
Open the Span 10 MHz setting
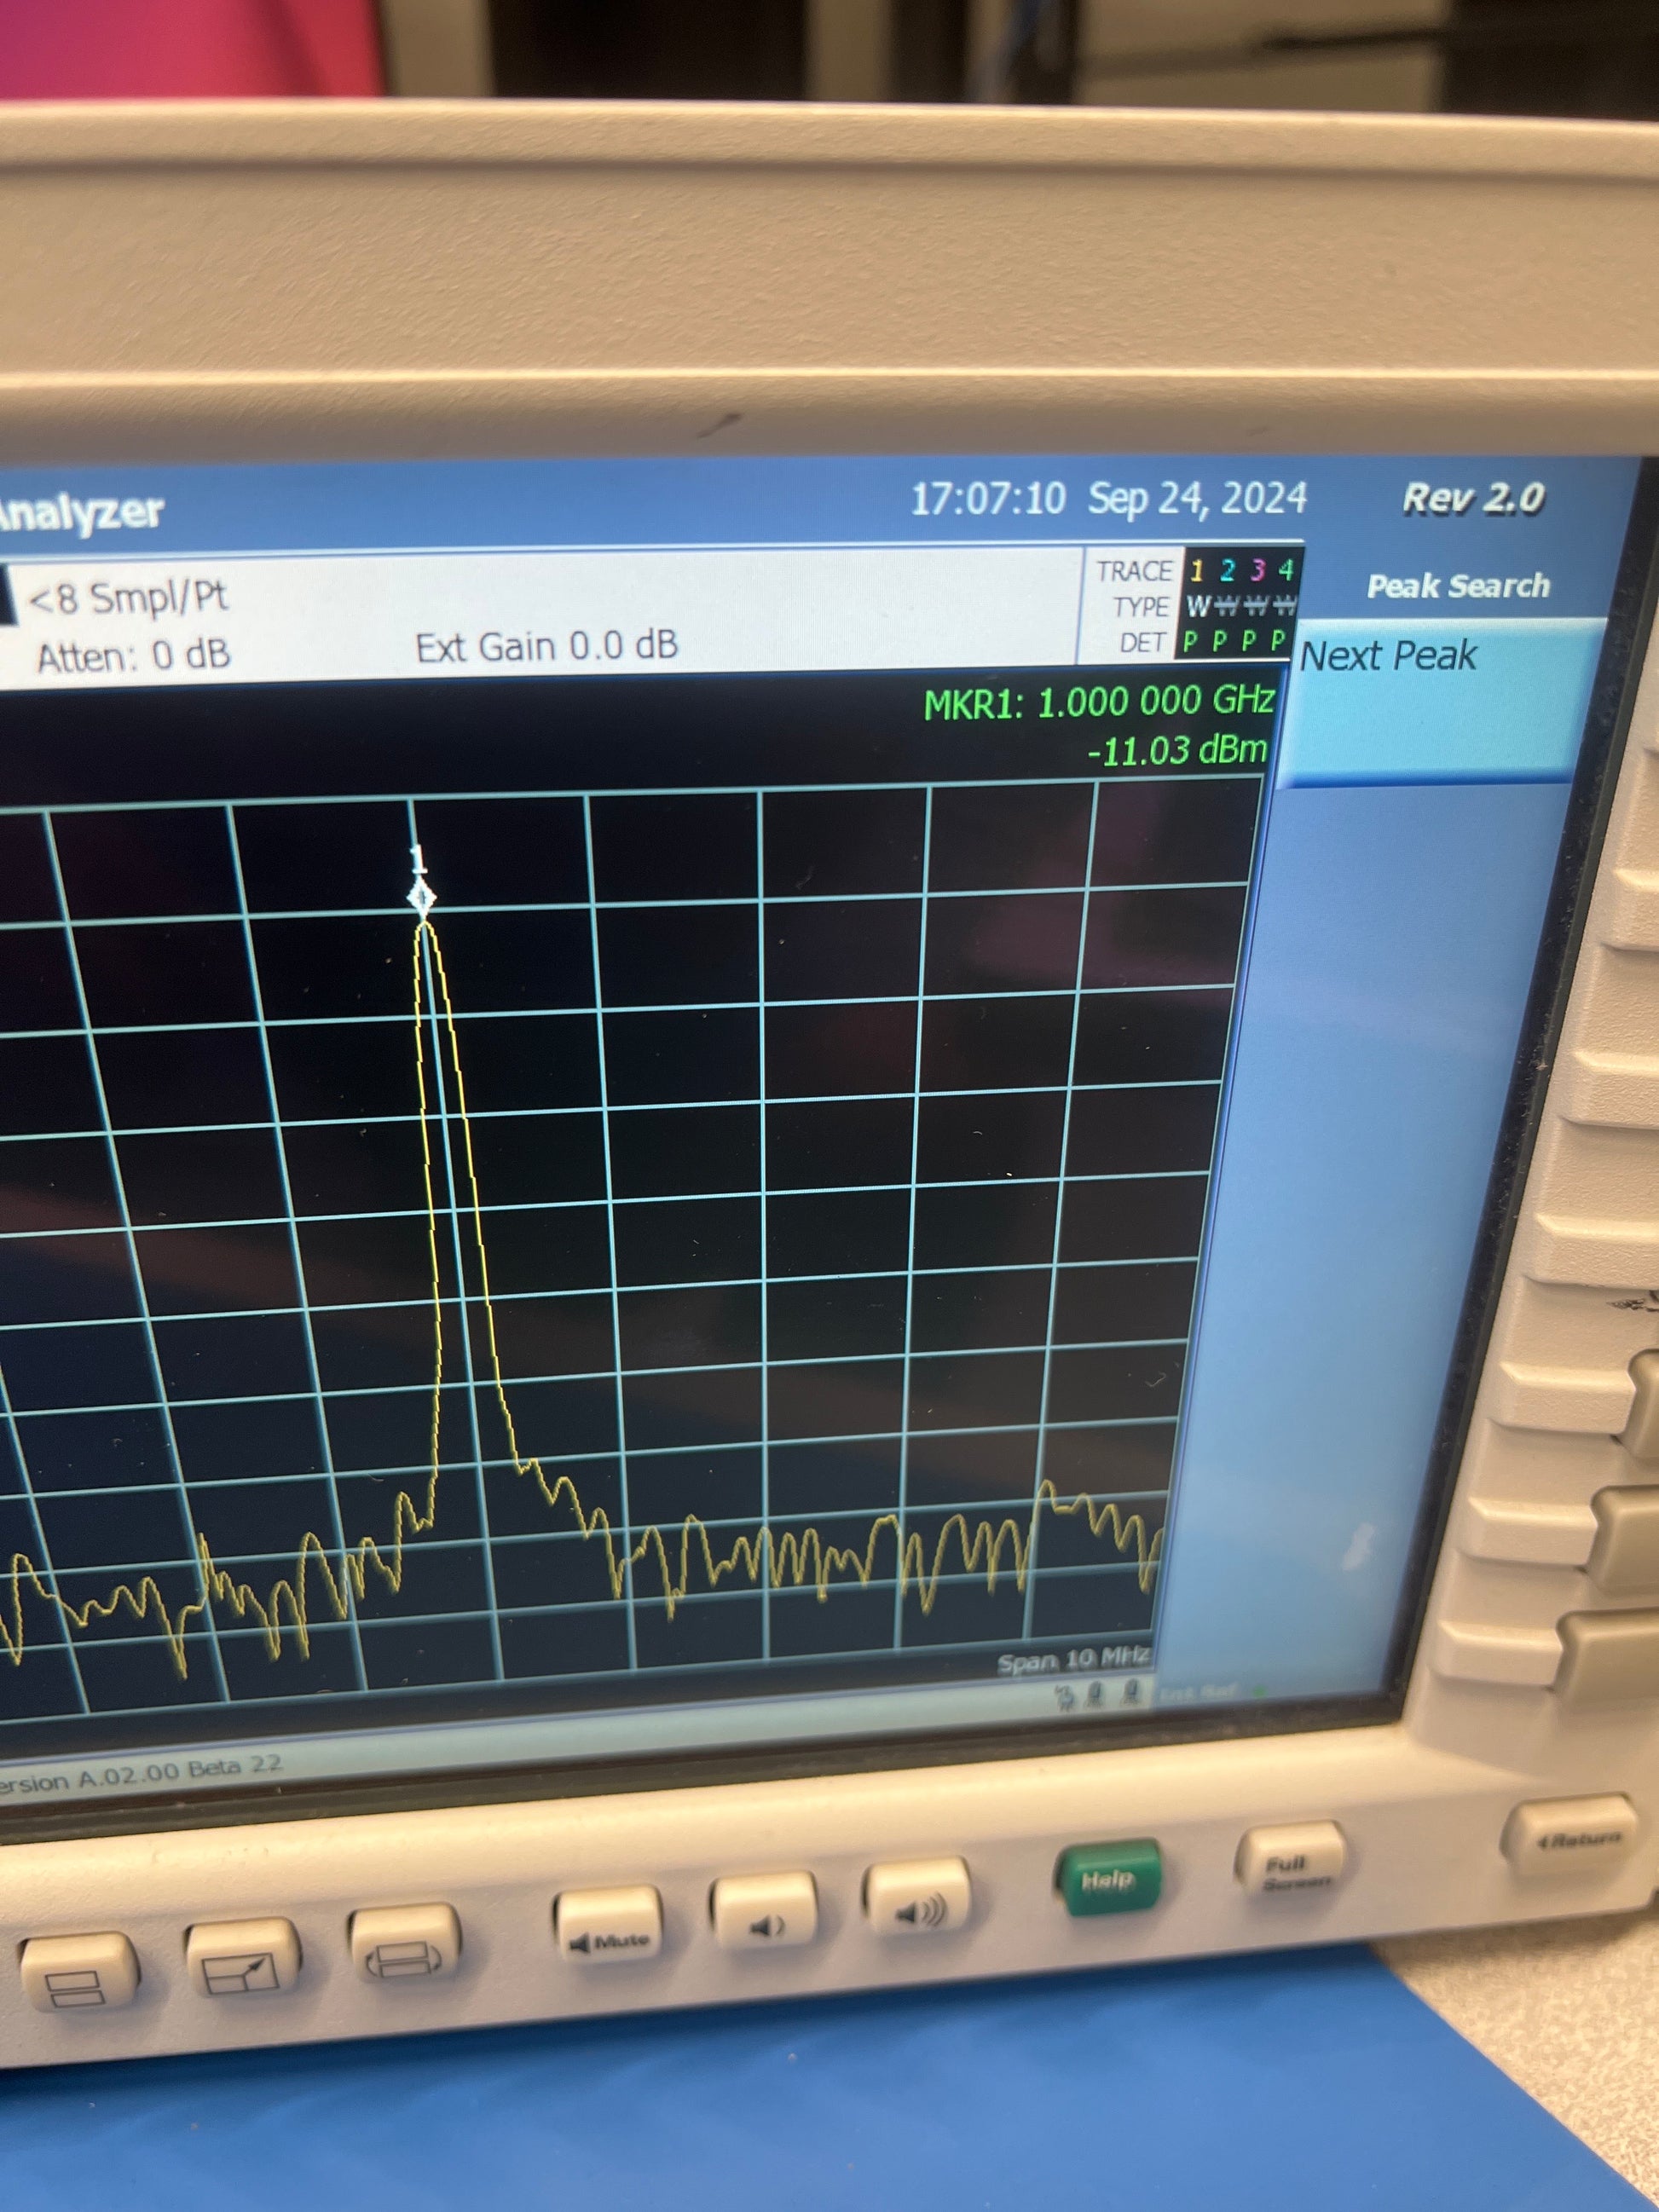click(1074, 1661)
